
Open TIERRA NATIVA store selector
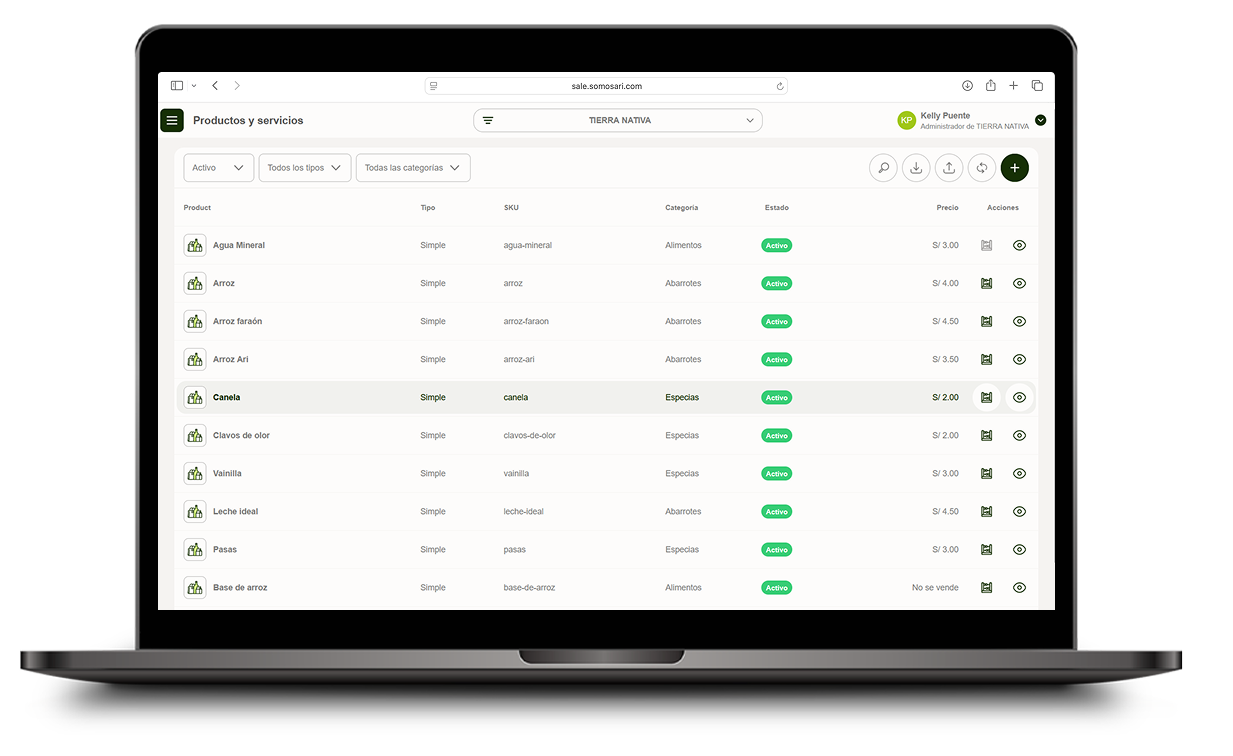[618, 120]
